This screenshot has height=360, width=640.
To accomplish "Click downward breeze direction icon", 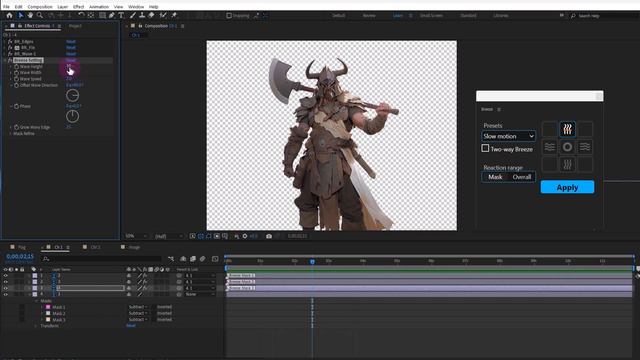I will click(567, 164).
